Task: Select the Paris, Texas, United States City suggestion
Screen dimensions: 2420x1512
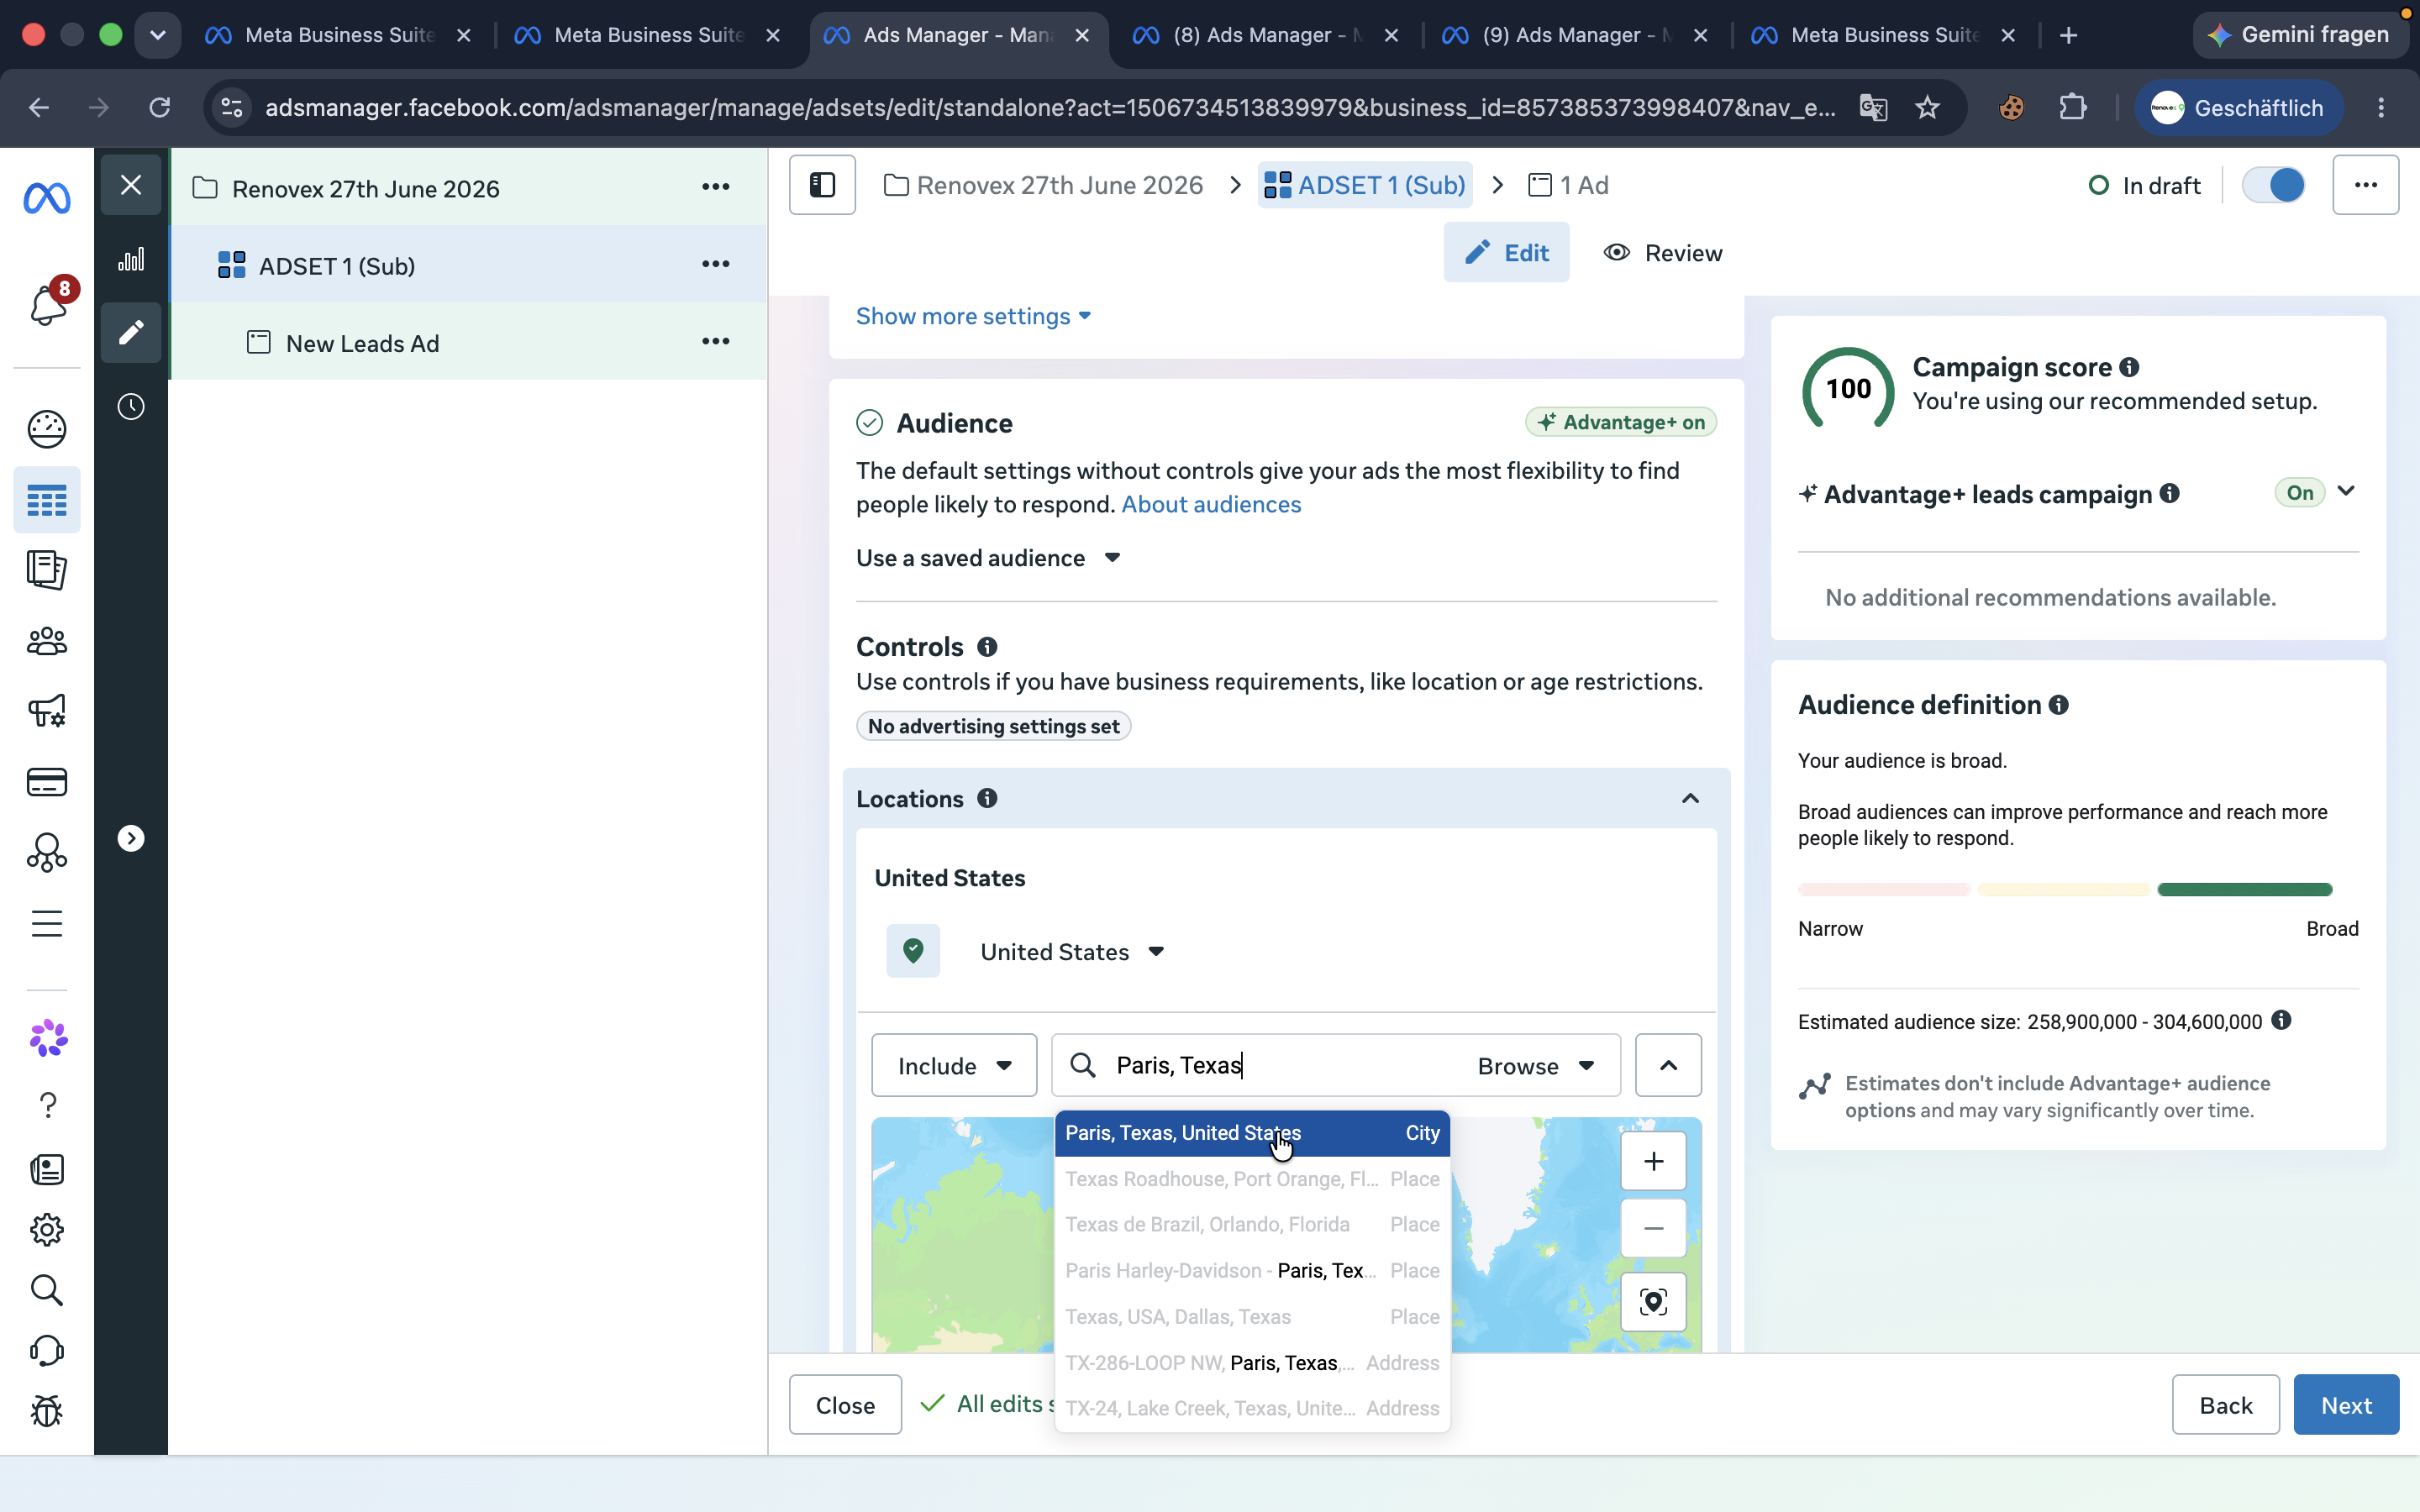Action: click(1252, 1133)
